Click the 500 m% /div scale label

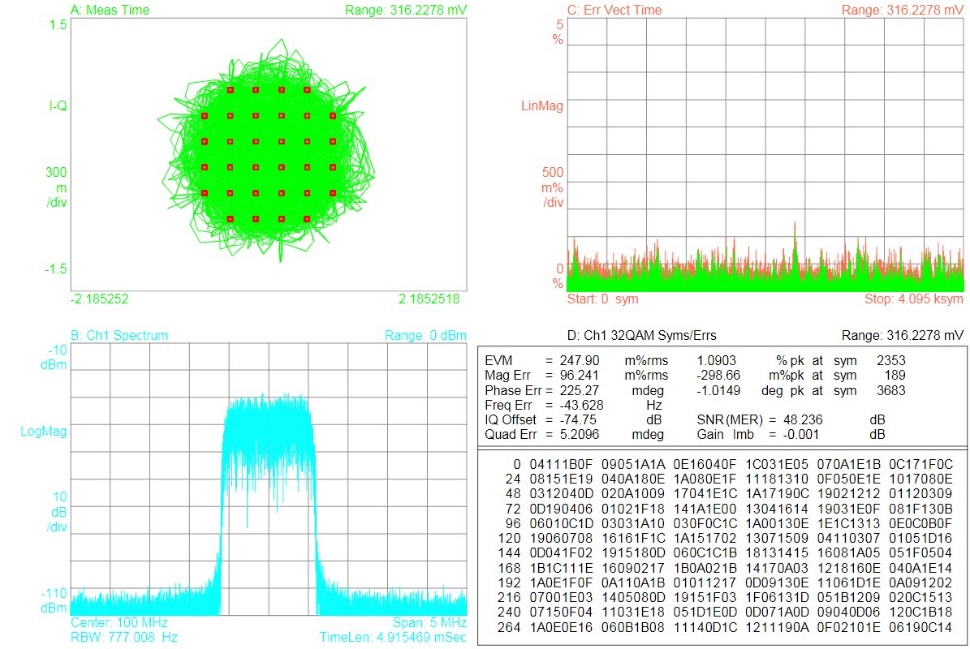point(553,187)
